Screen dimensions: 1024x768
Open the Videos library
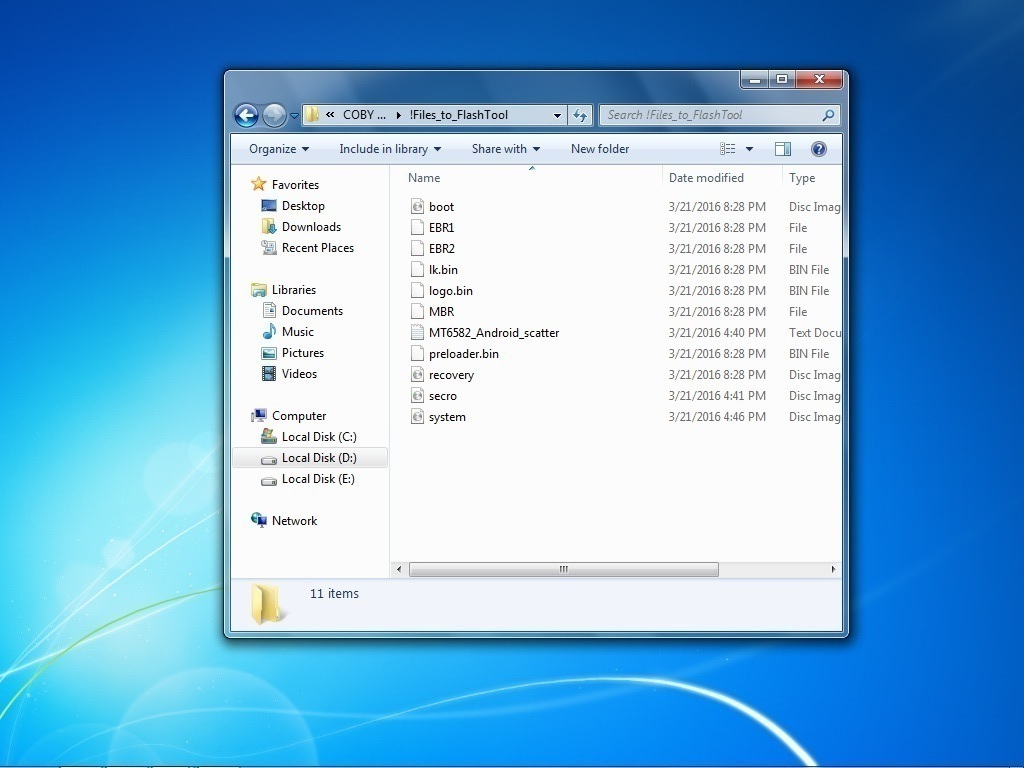tap(289, 374)
